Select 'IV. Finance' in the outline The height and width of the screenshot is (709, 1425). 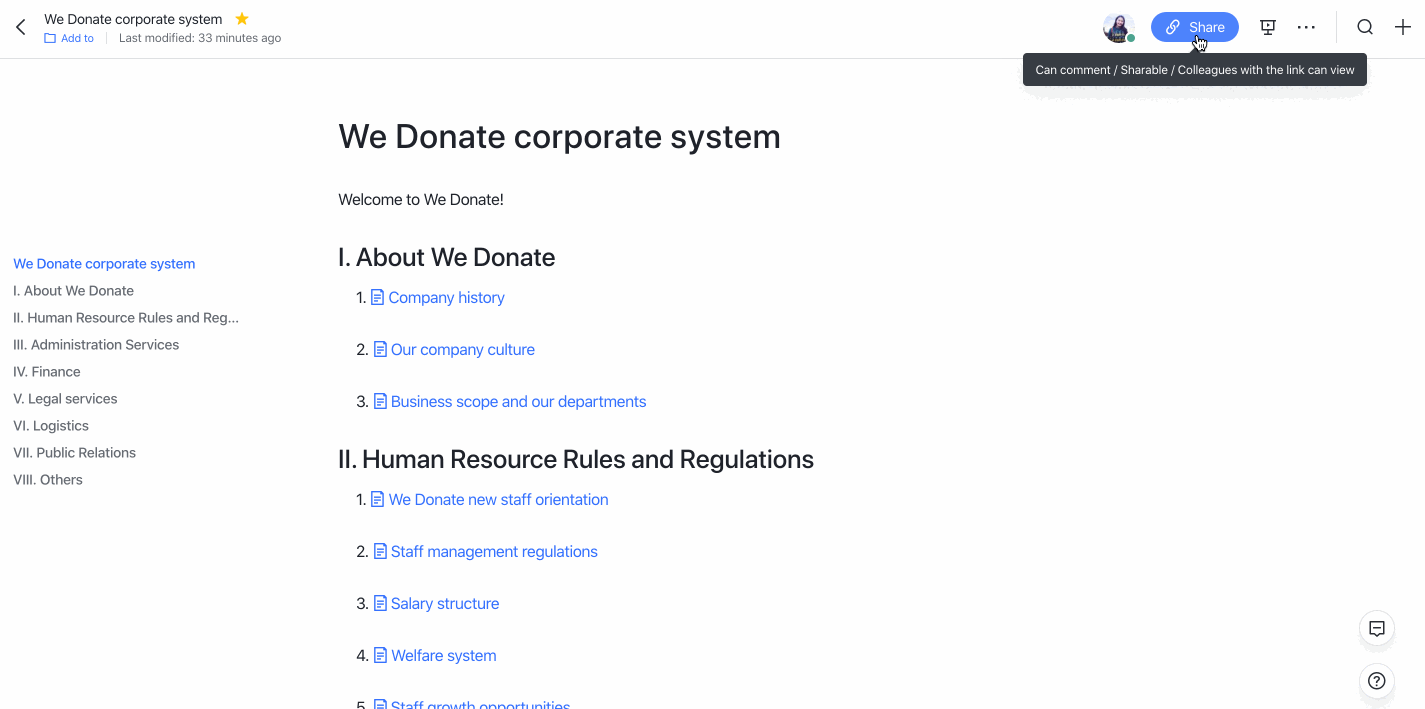(x=46, y=371)
